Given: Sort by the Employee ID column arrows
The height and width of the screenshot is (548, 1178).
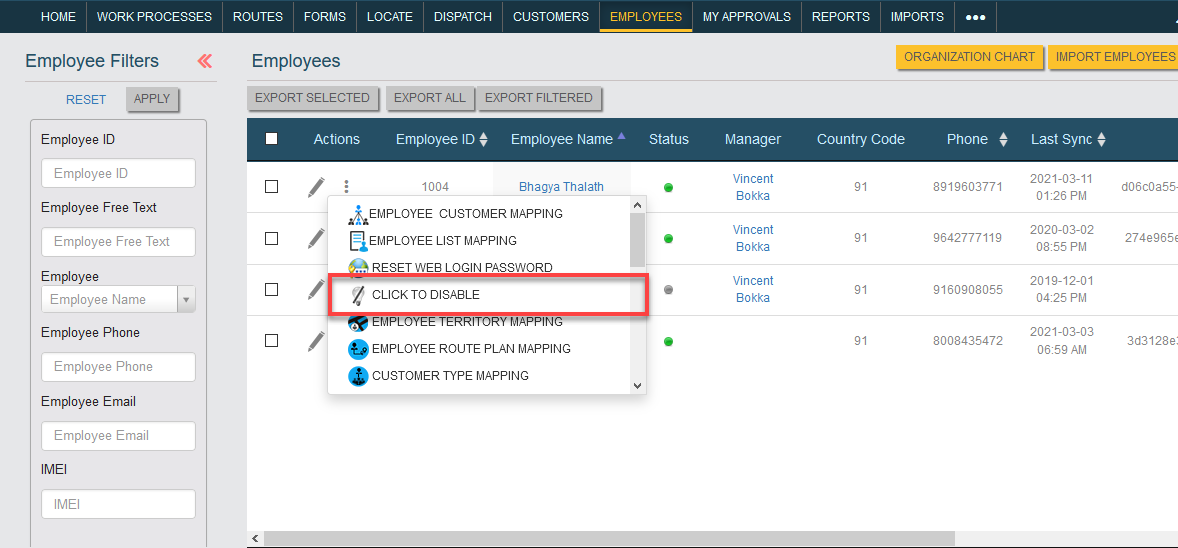Looking at the screenshot, I should click(483, 139).
